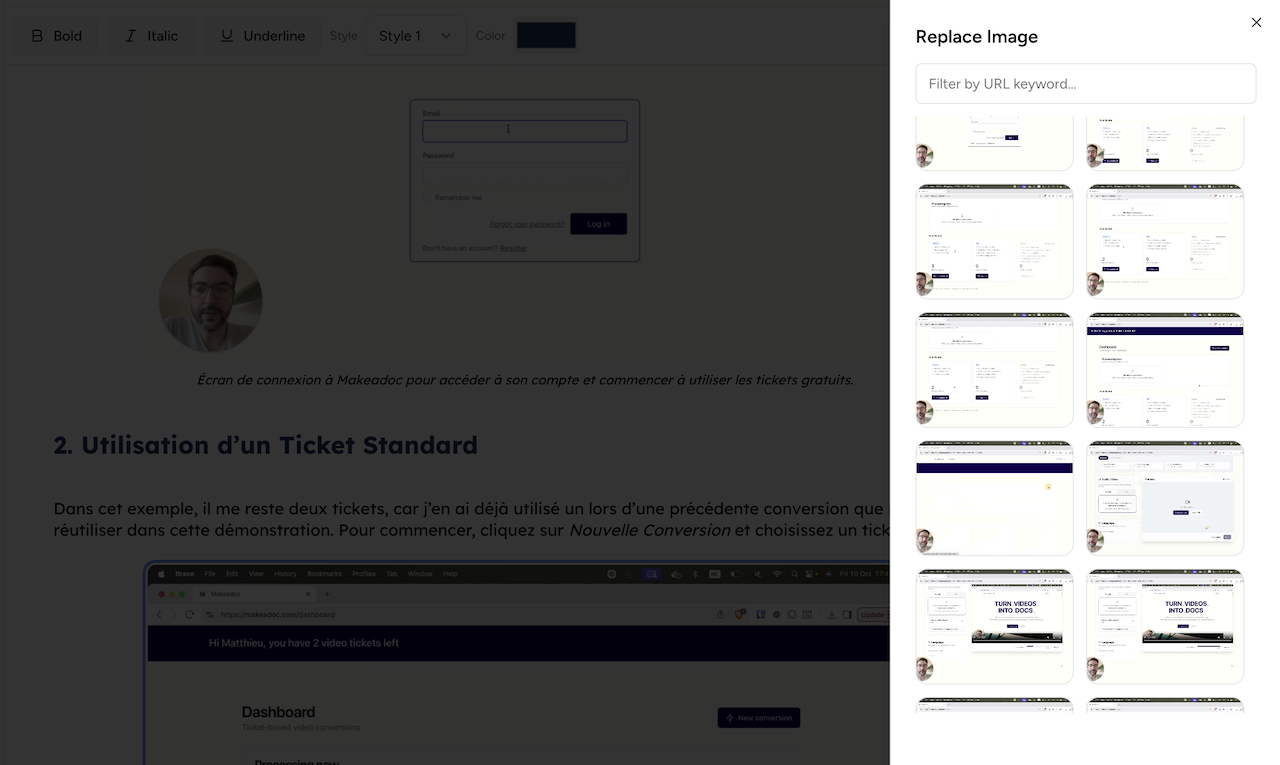Open the Style 1 dropdown
1280x765 pixels.
point(415,36)
